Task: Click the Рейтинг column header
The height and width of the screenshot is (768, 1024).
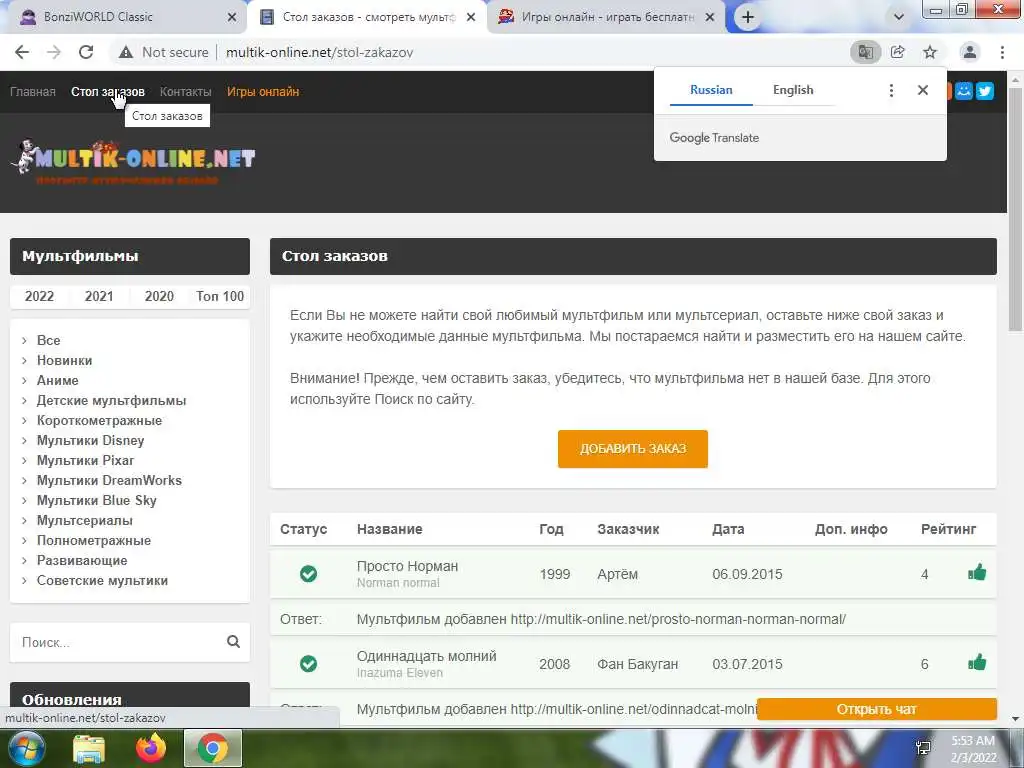Action: tap(948, 529)
